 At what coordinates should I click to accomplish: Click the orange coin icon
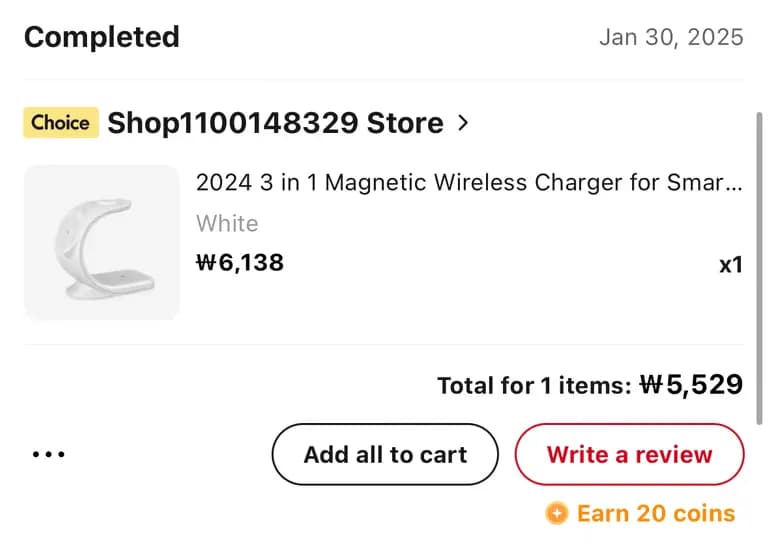(557, 514)
